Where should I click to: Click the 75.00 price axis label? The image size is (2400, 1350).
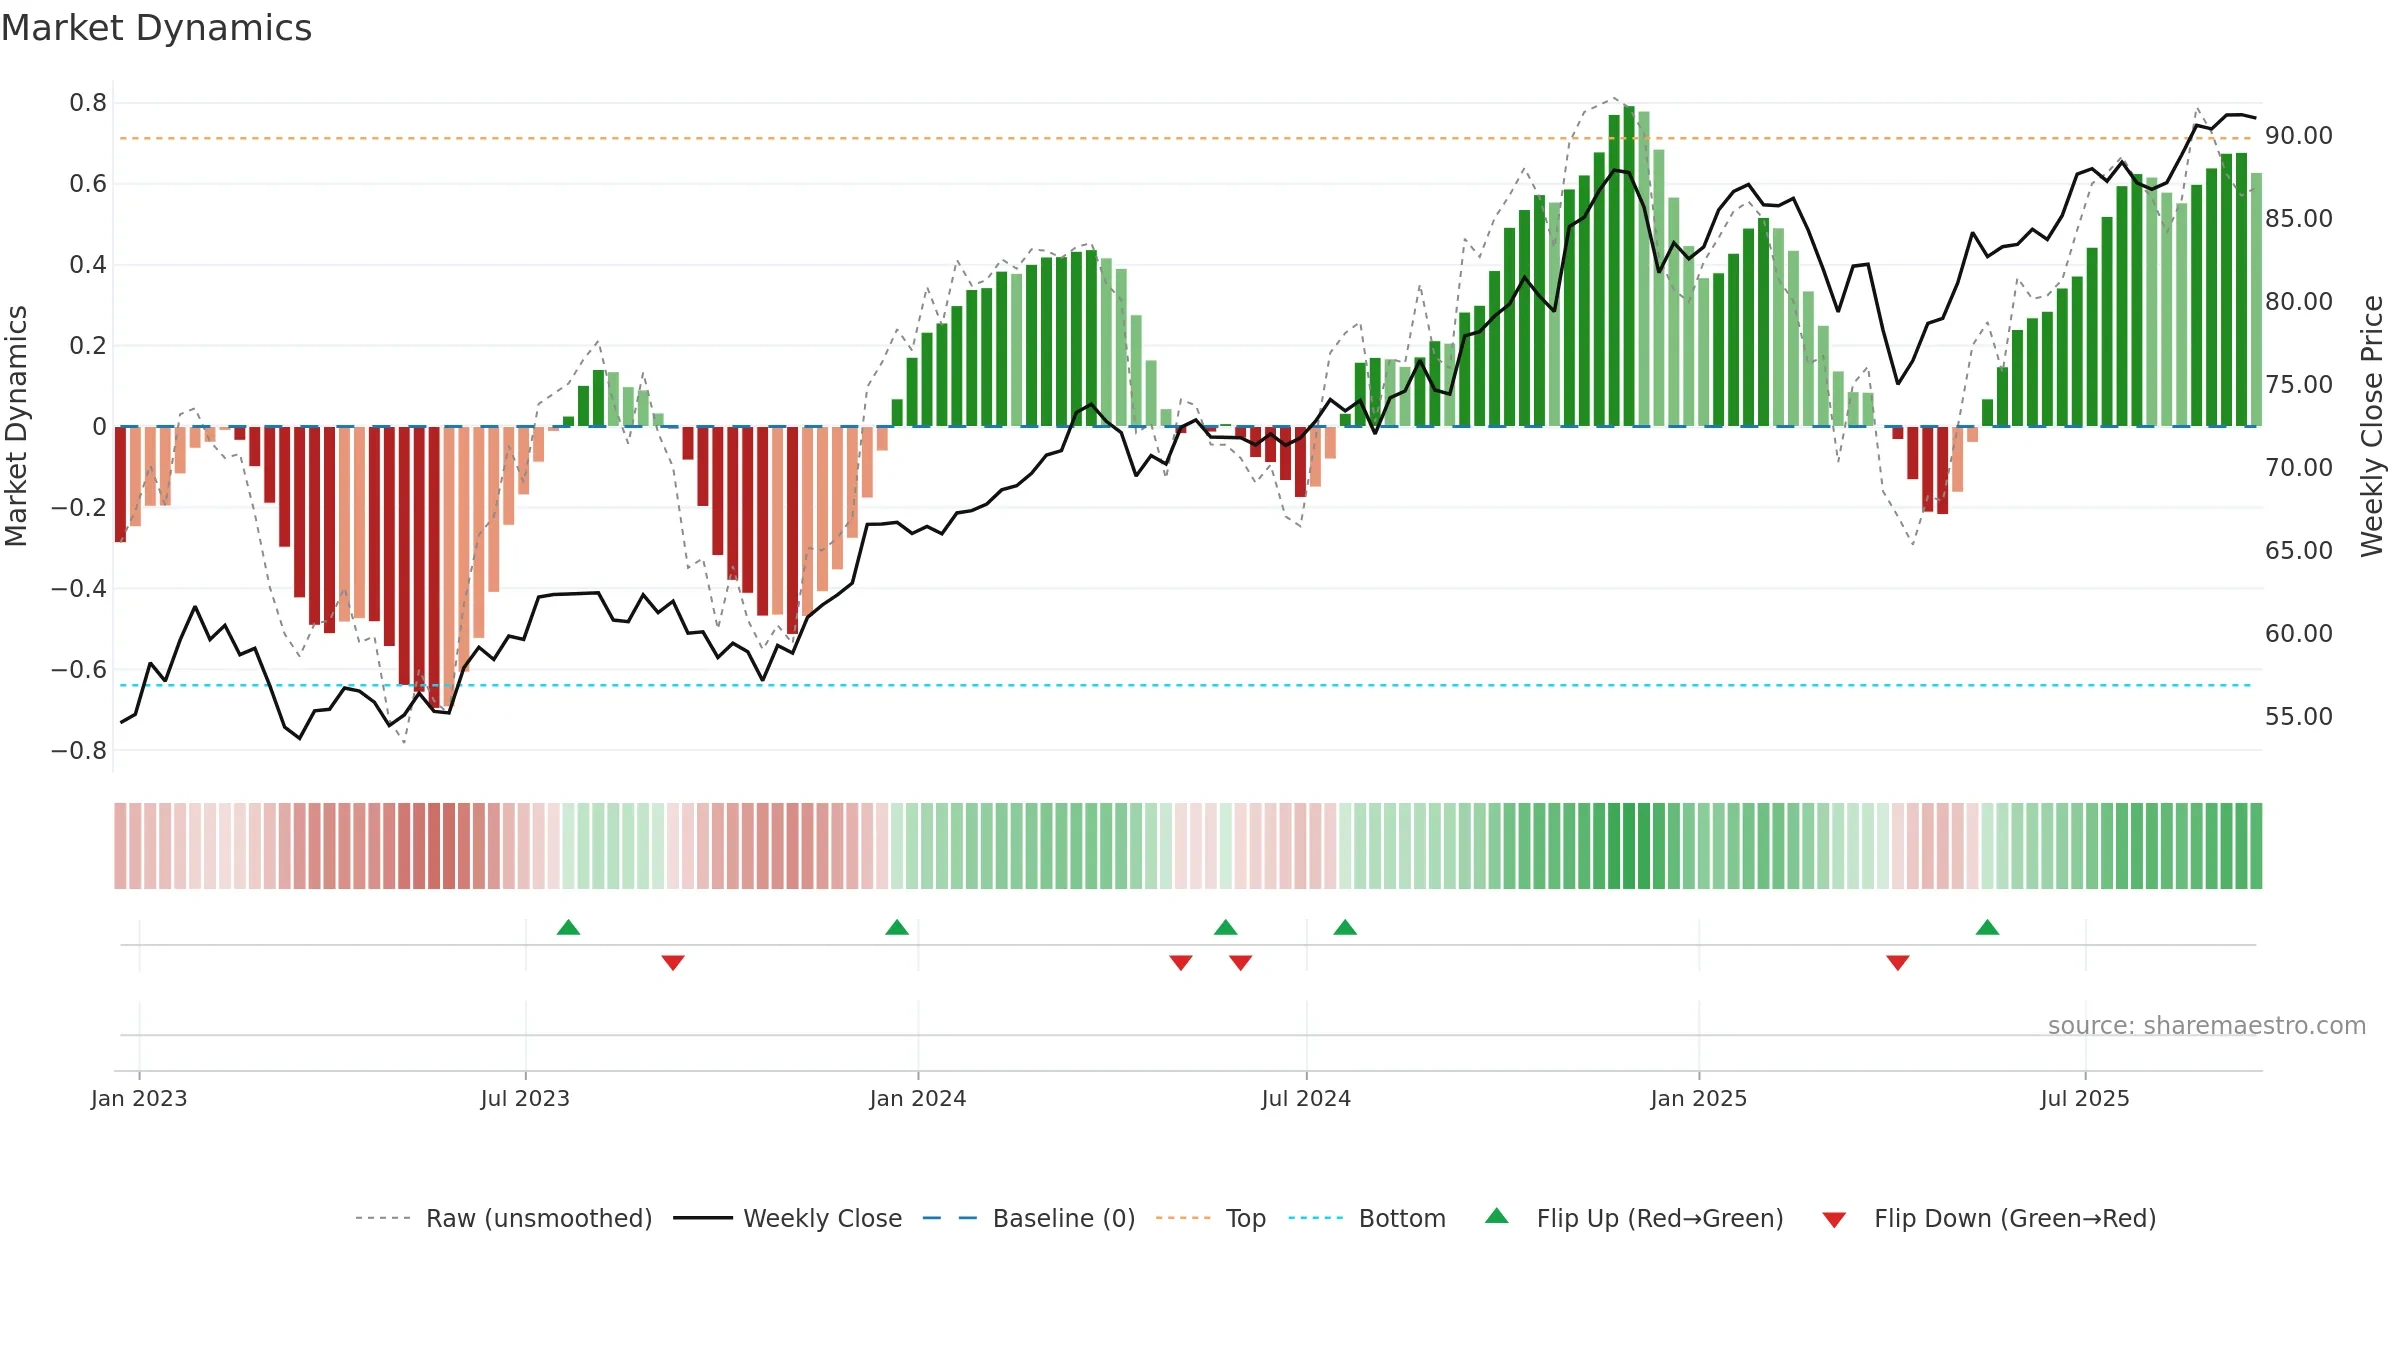coord(2299,384)
